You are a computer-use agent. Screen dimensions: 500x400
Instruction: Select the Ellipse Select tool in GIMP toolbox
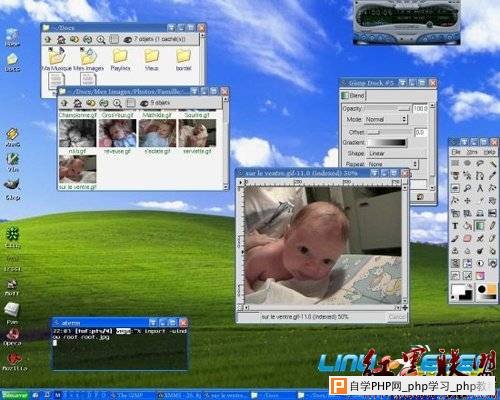[x=467, y=163]
